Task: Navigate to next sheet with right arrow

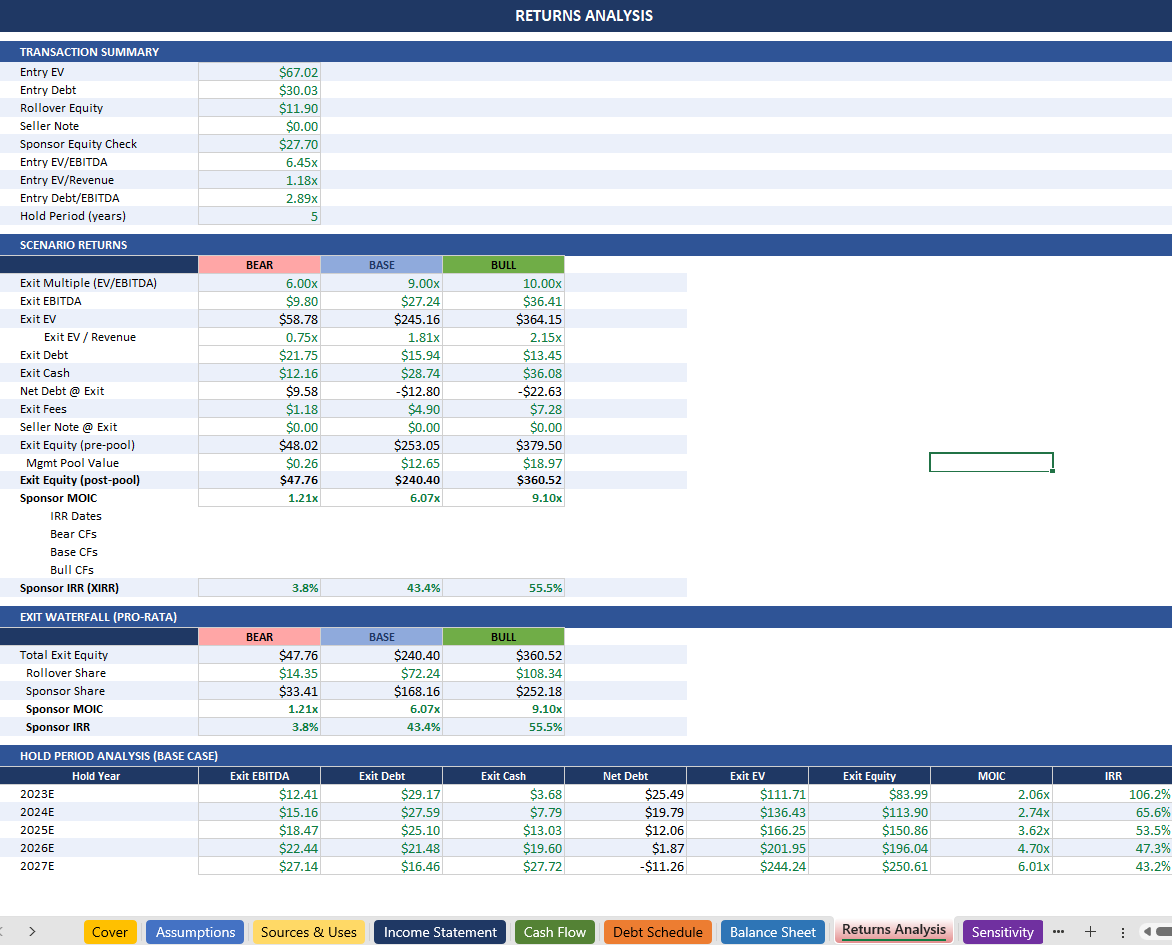Action: click(32, 932)
